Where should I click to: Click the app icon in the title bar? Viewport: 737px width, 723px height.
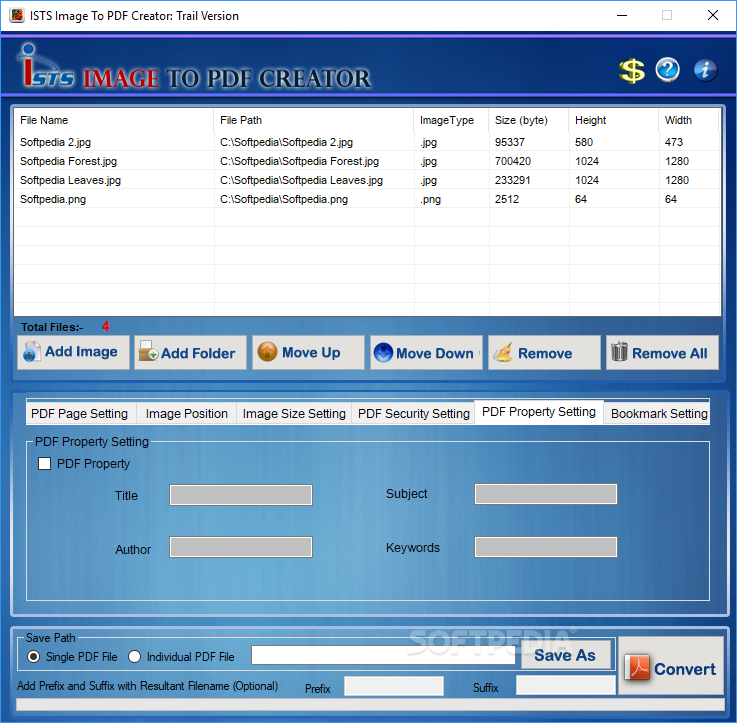click(17, 16)
